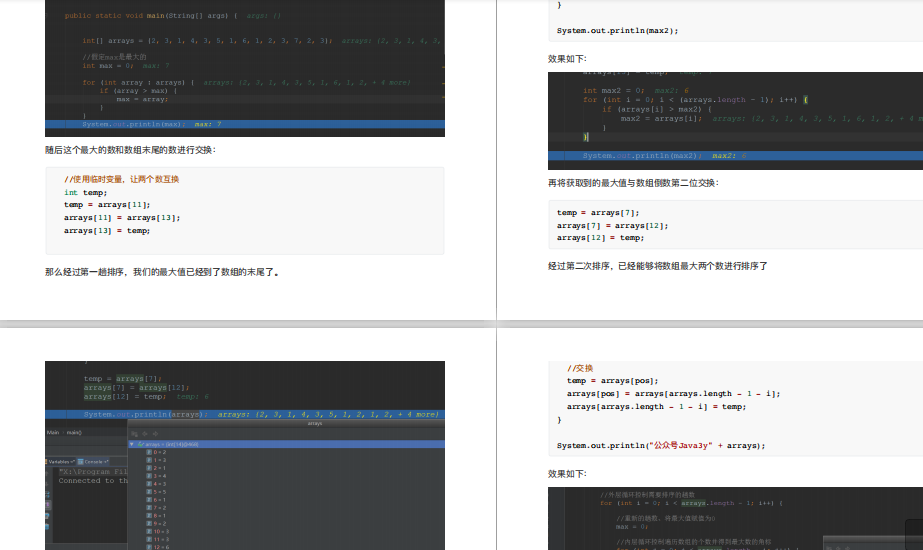Viewport: 923px width, 550px height.
Task: Click the back arrow icon in arrays popup
Action: pyautogui.click(x=145, y=433)
